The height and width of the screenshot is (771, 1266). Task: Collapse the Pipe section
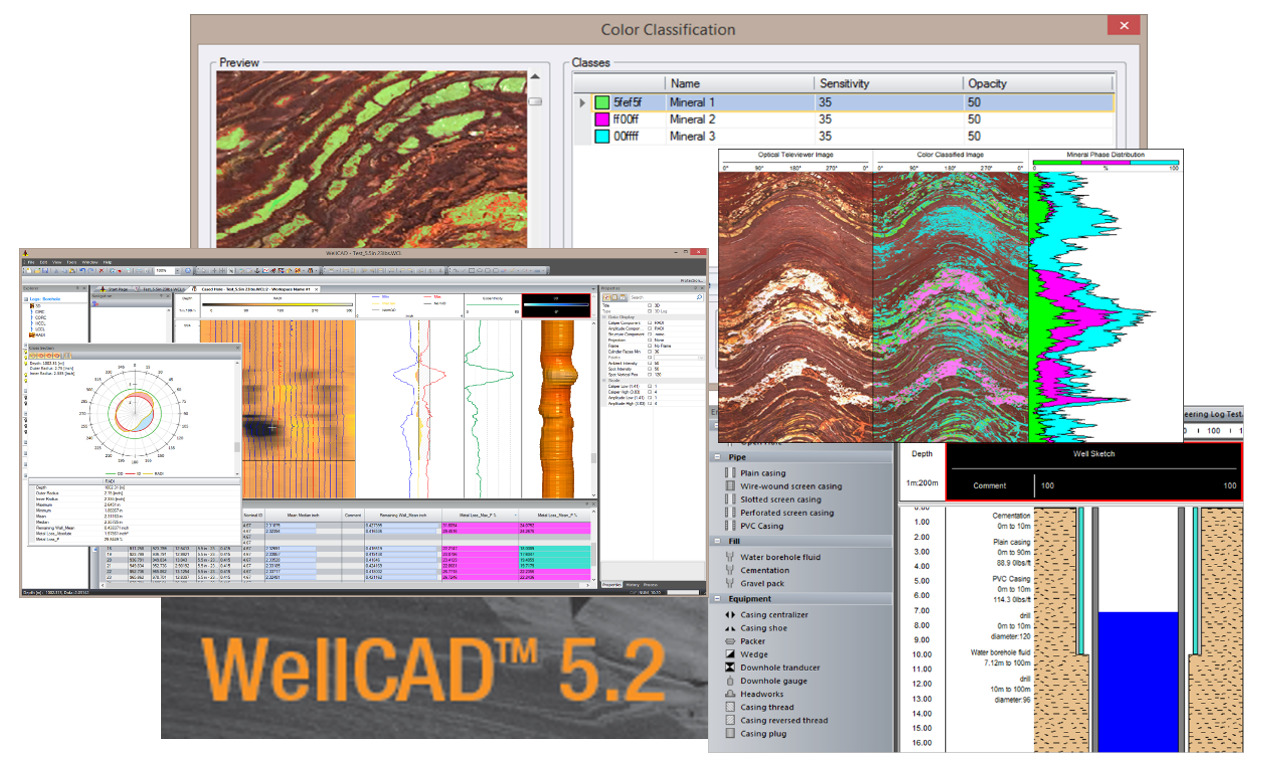(717, 457)
